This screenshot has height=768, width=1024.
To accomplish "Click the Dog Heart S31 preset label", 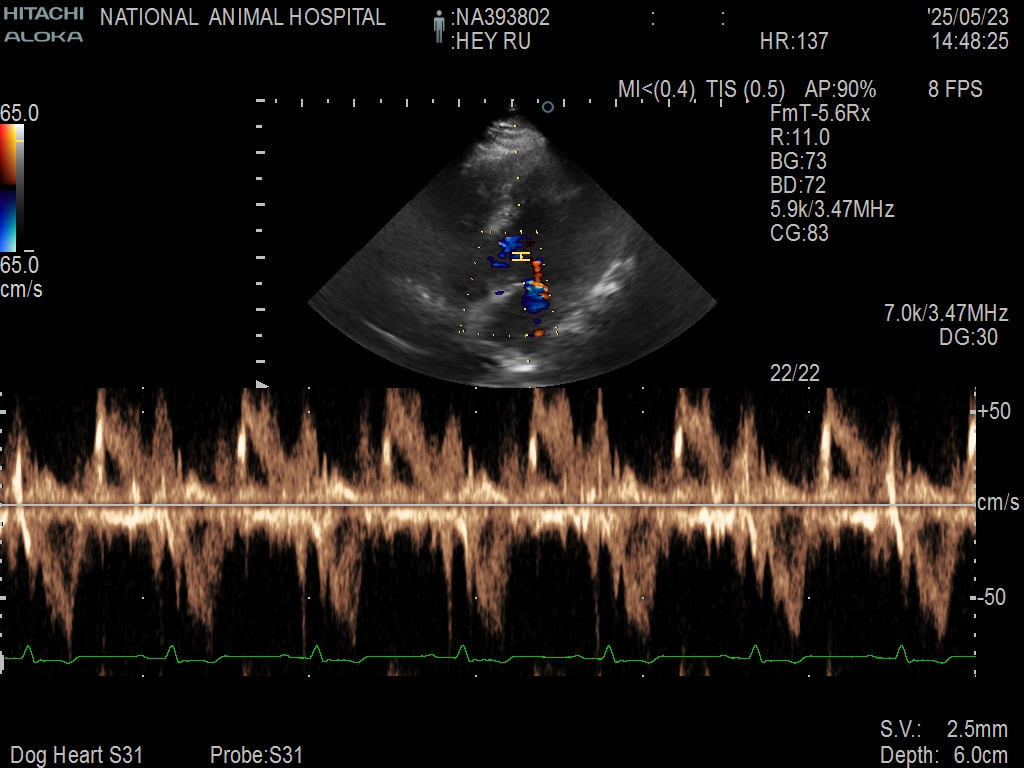I will click(76, 755).
